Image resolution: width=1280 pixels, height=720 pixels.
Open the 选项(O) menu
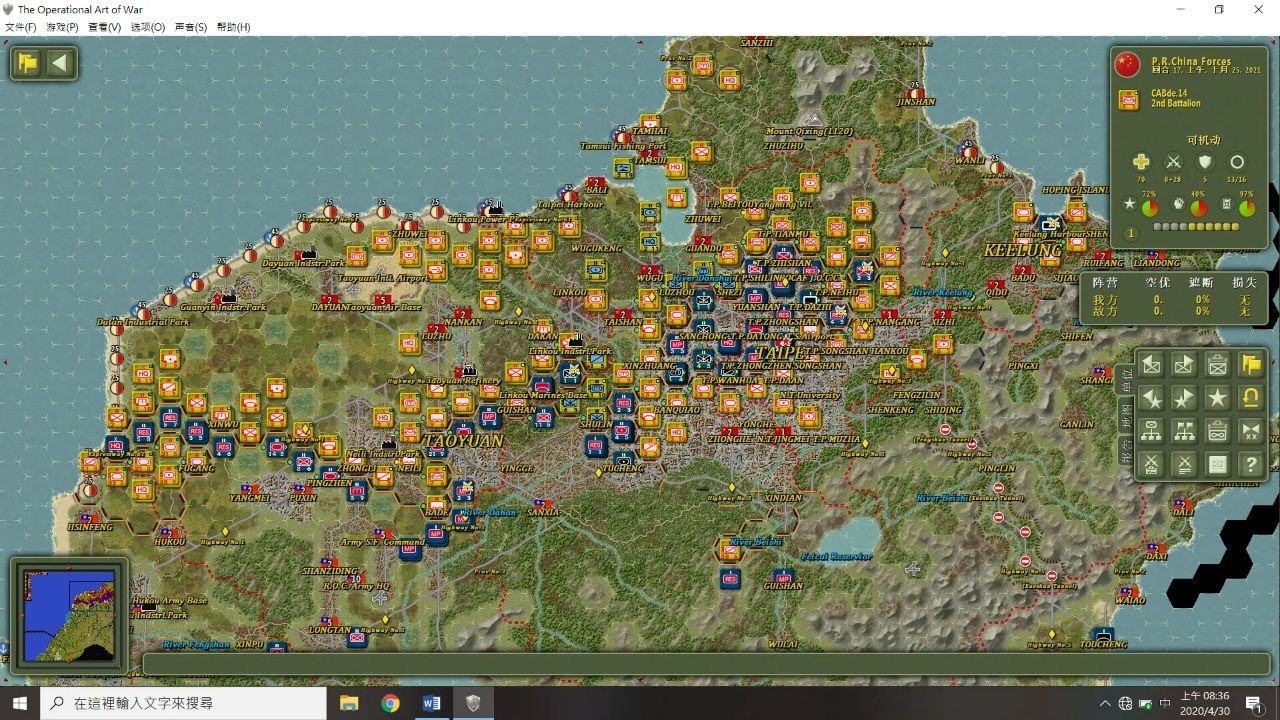click(148, 27)
